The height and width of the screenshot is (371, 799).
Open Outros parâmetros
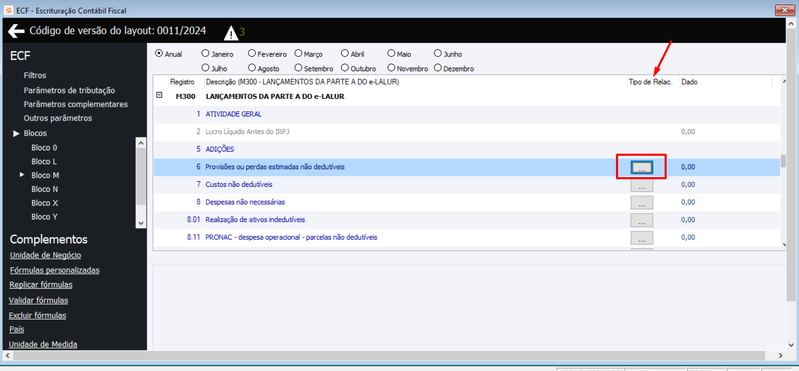pos(58,118)
